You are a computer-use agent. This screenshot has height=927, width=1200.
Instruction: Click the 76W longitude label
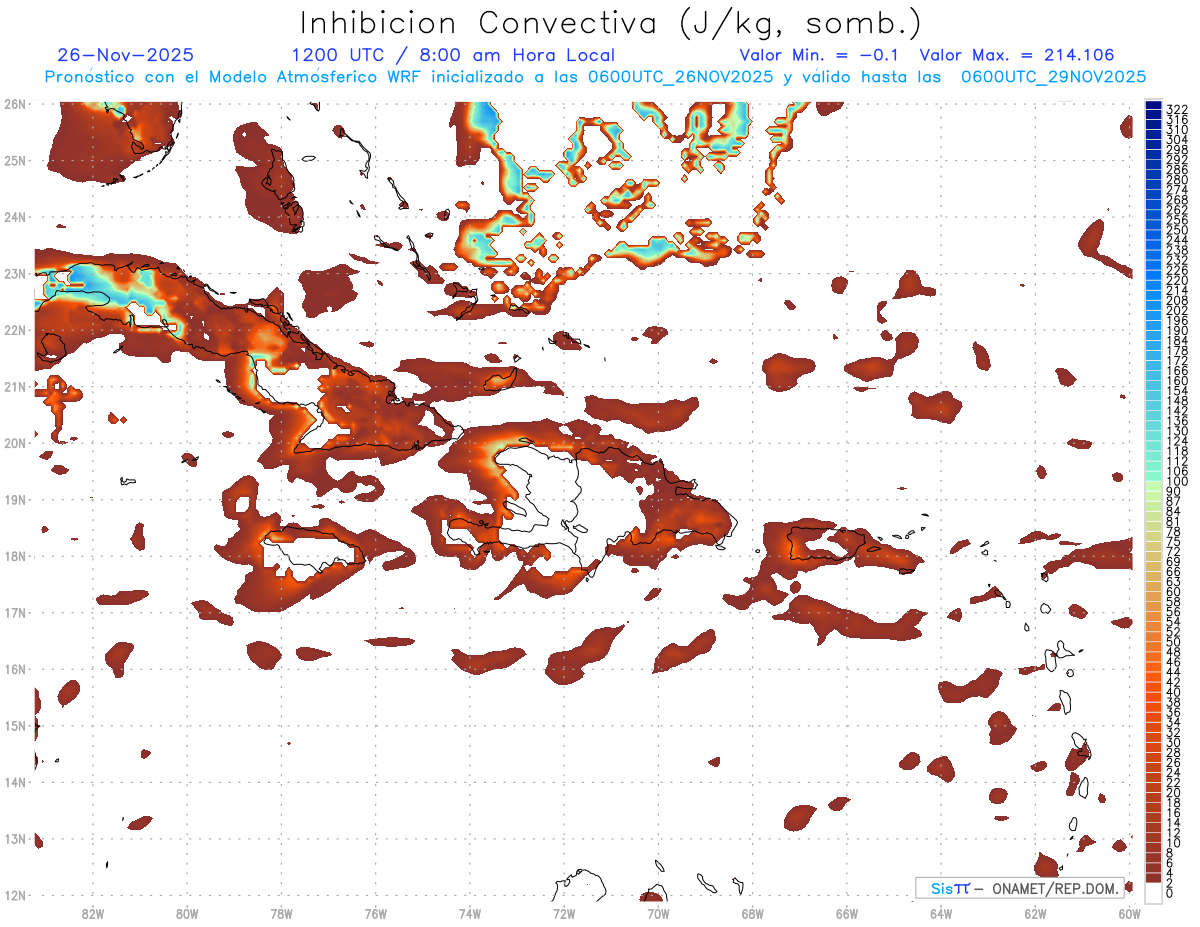(x=376, y=914)
